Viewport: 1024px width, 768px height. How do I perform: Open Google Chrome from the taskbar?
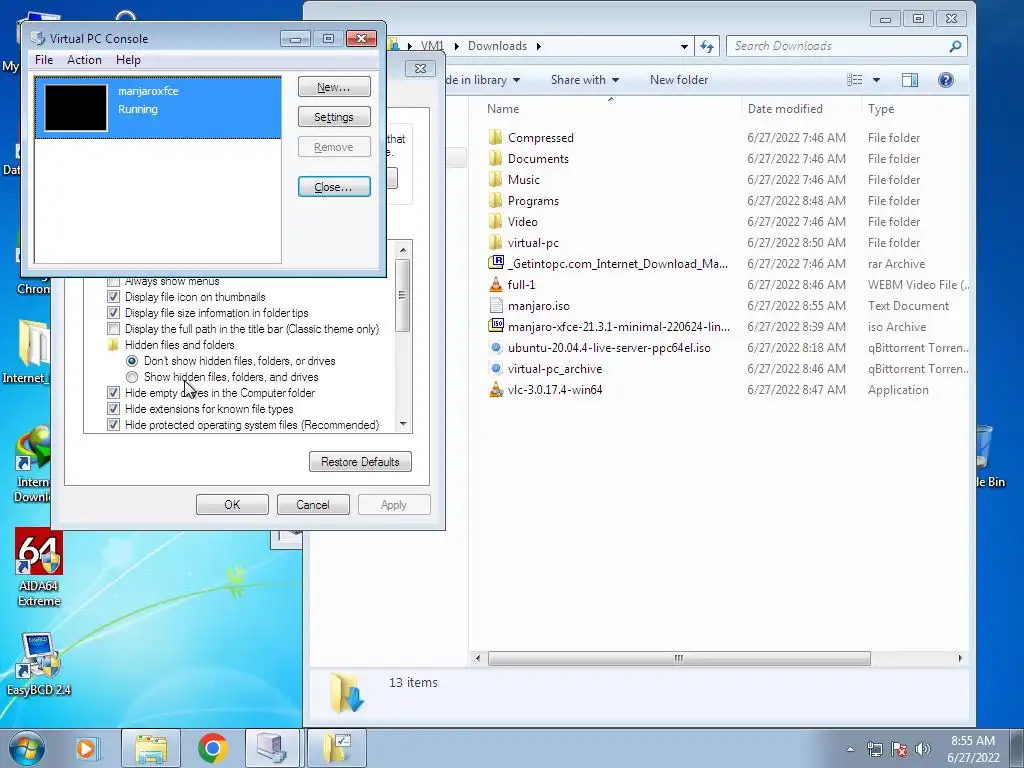212,748
